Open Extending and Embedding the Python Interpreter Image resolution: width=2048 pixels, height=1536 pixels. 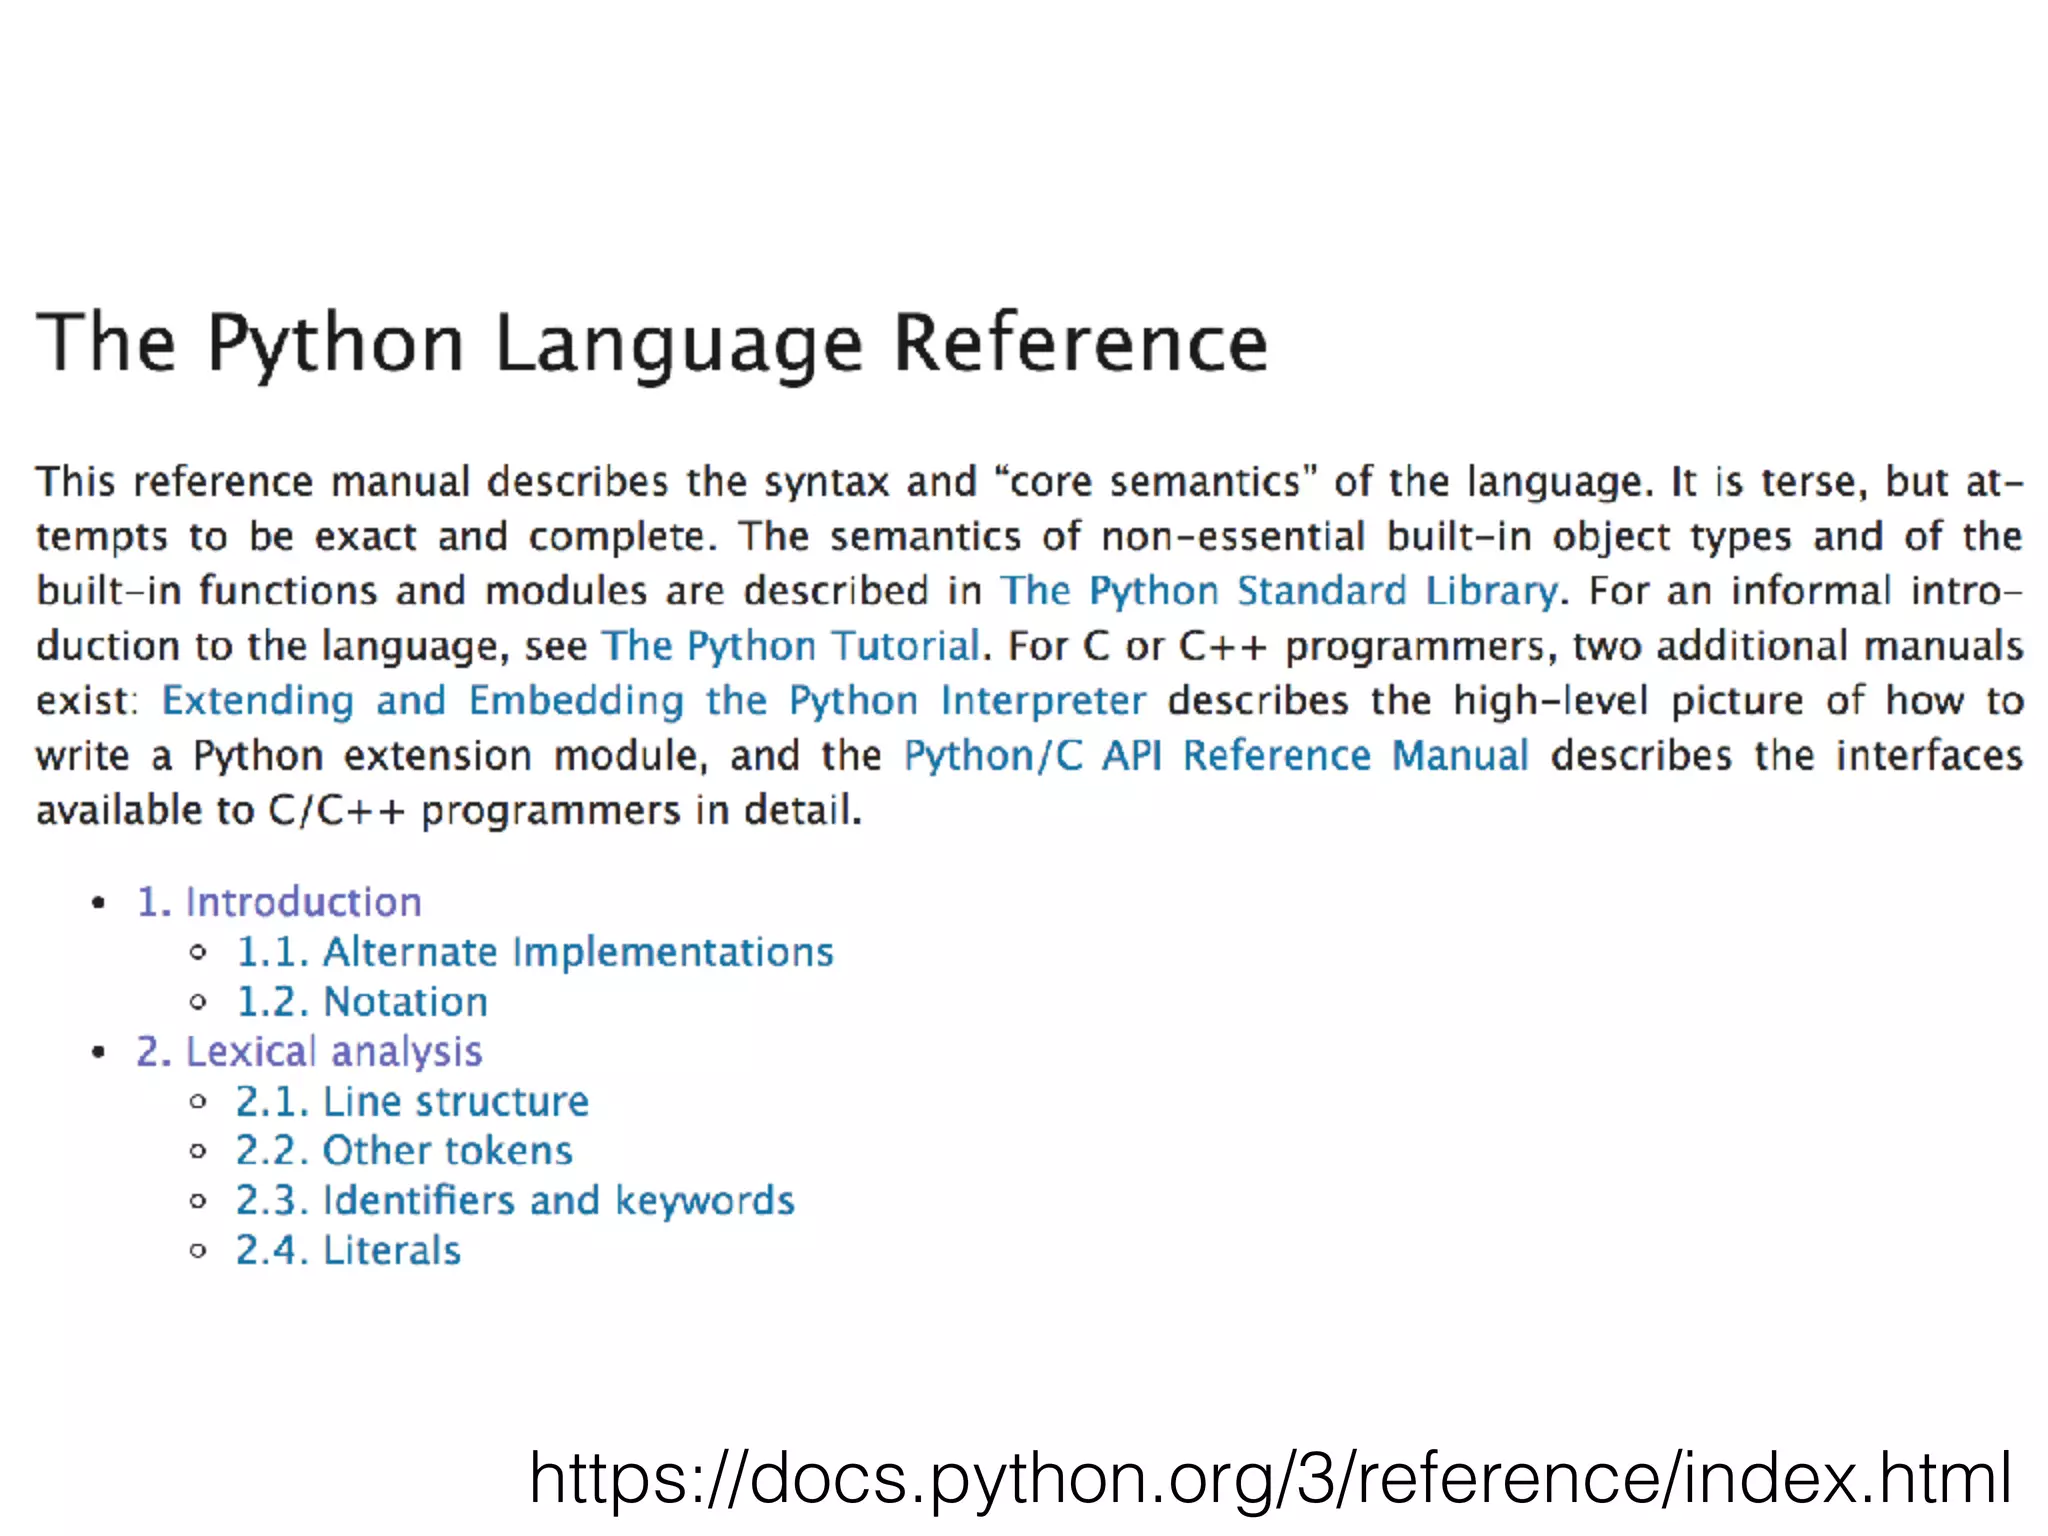653,700
